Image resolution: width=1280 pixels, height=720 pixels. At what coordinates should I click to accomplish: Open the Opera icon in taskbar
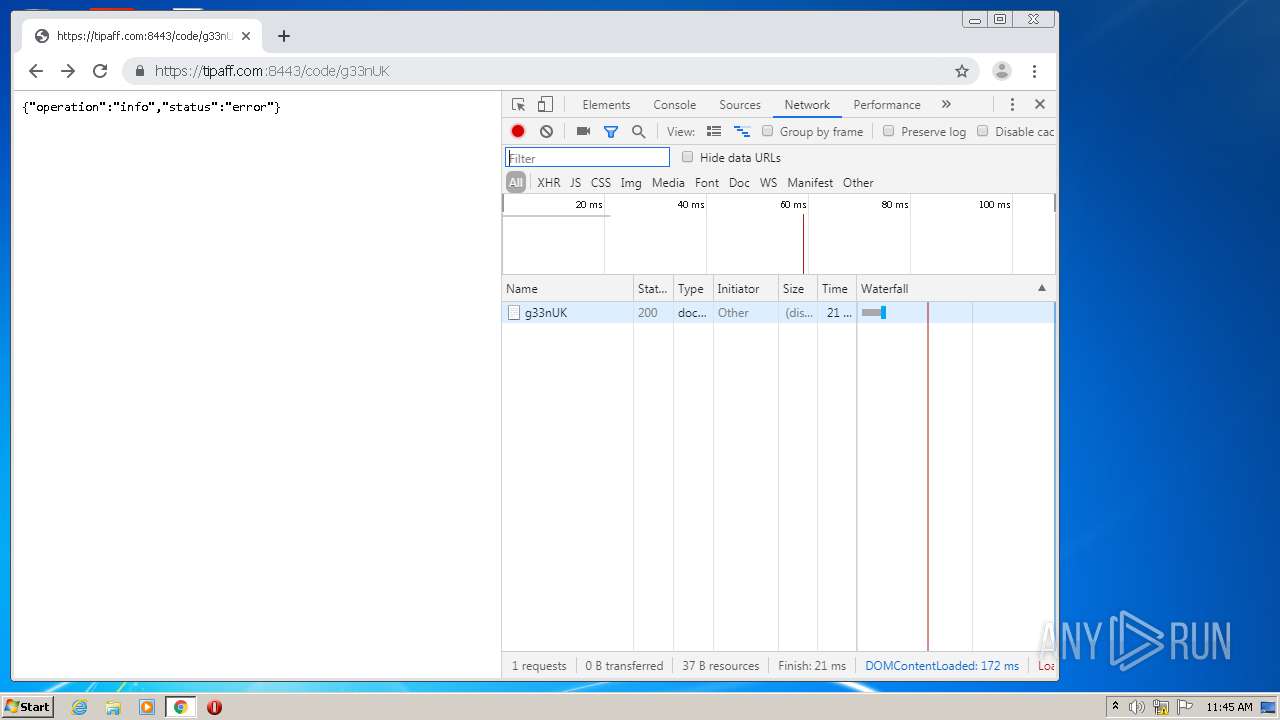click(x=214, y=707)
